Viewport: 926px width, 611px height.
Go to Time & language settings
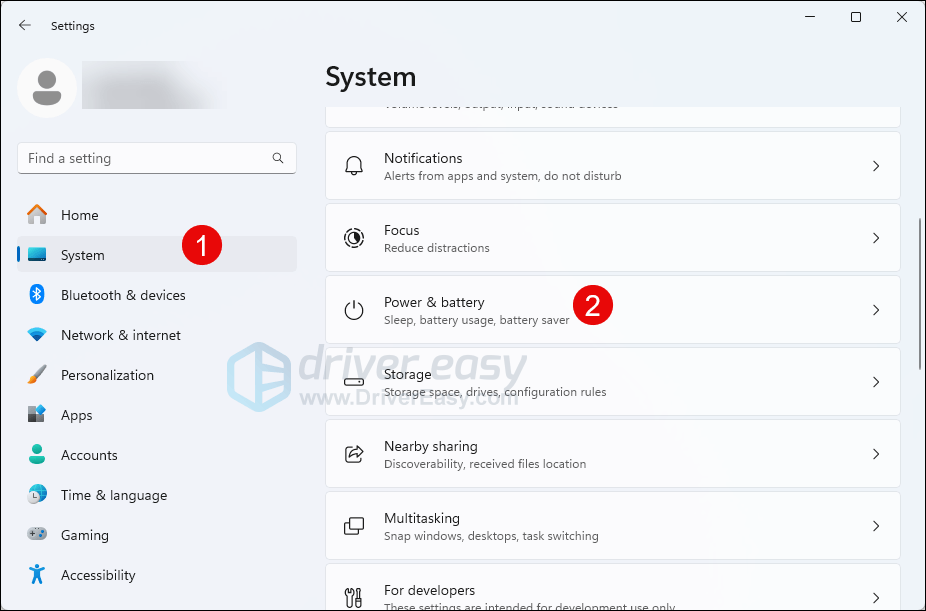pos(113,495)
